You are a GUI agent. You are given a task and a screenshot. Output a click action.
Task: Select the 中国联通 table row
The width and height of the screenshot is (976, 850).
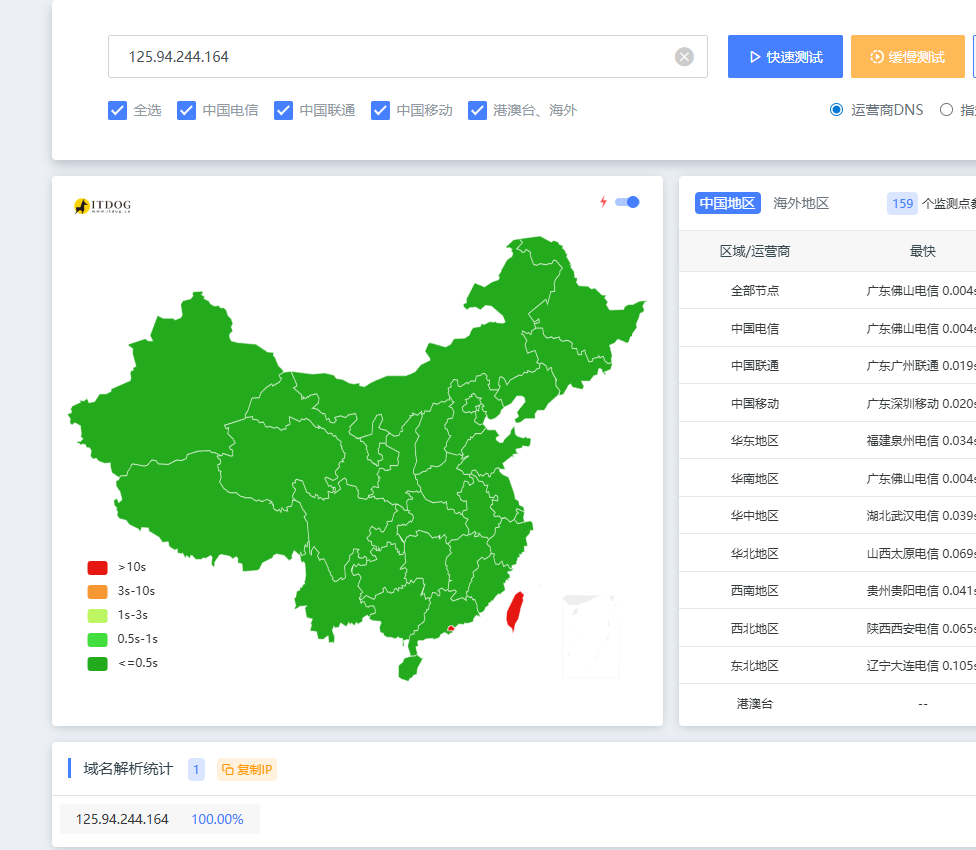point(827,365)
